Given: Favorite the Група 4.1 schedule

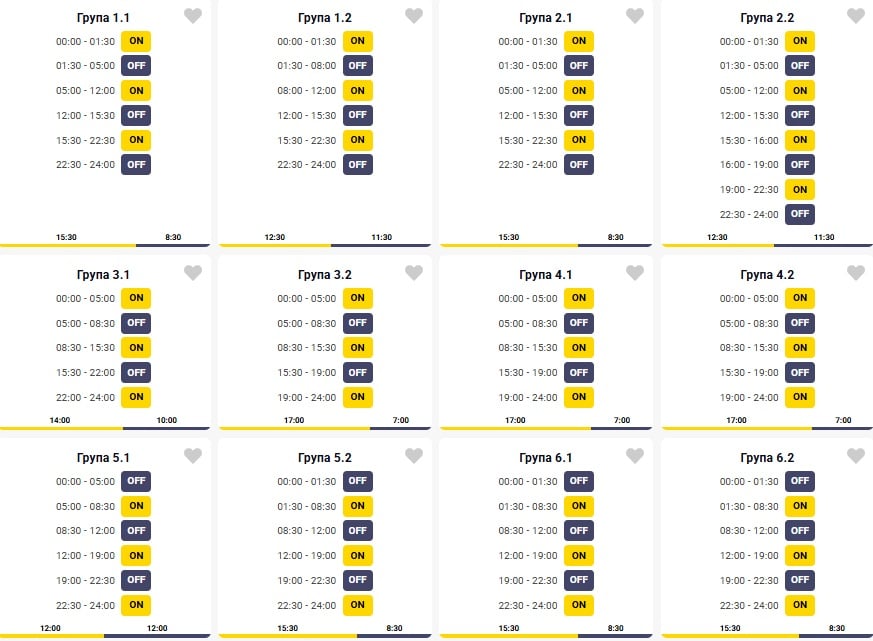Looking at the screenshot, I should tap(635, 273).
